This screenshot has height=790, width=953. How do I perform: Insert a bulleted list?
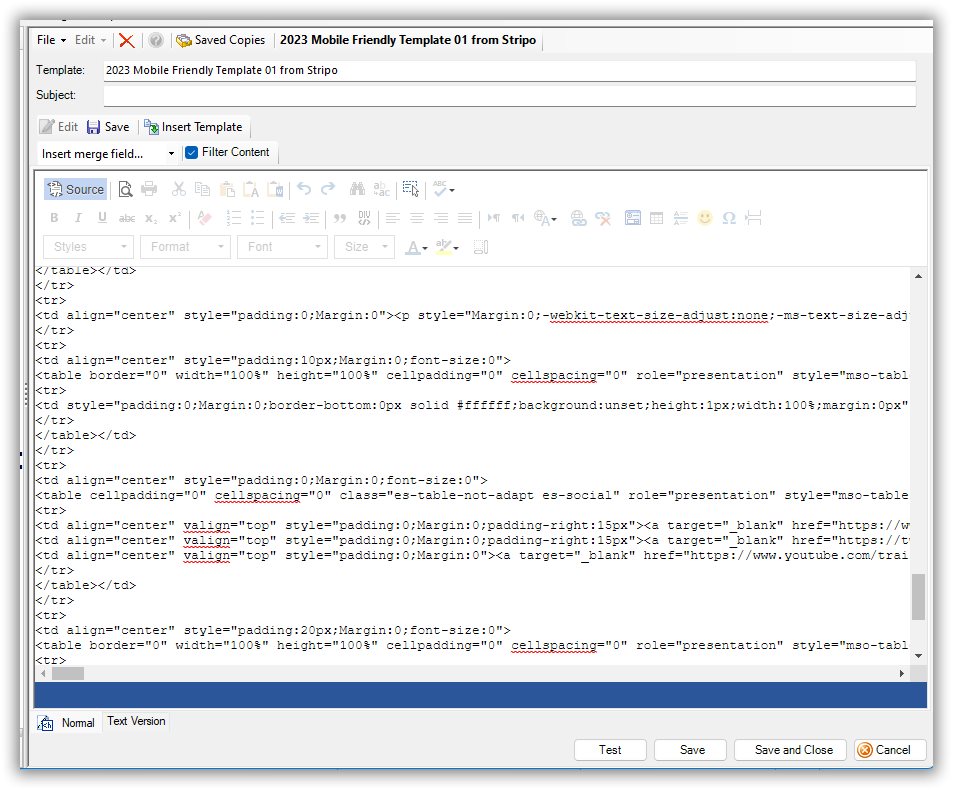(x=258, y=218)
